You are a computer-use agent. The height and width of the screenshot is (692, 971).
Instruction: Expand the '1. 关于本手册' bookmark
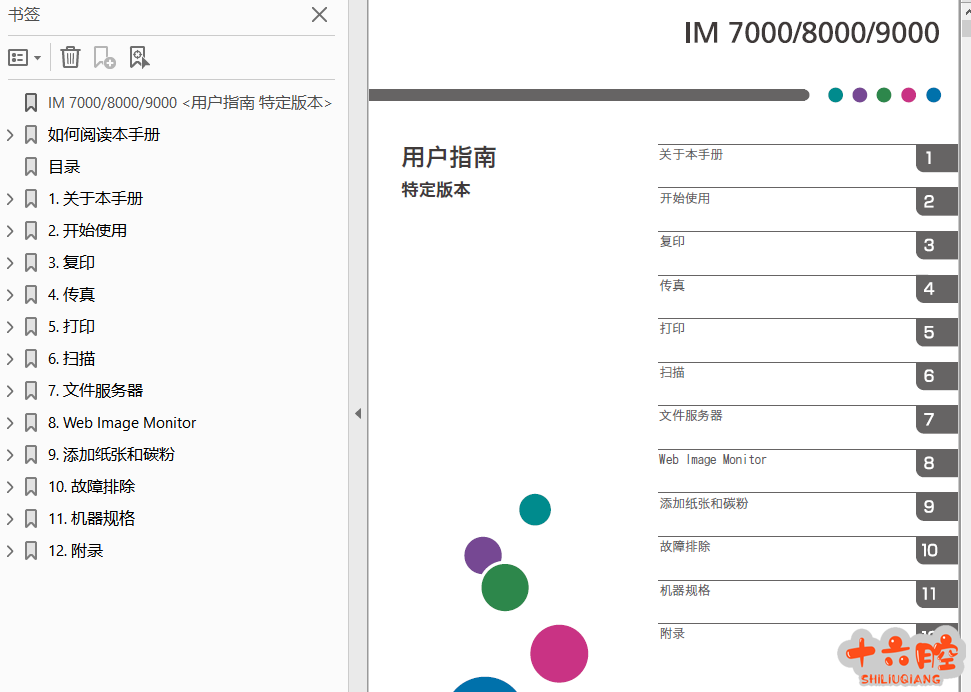click(x=11, y=199)
